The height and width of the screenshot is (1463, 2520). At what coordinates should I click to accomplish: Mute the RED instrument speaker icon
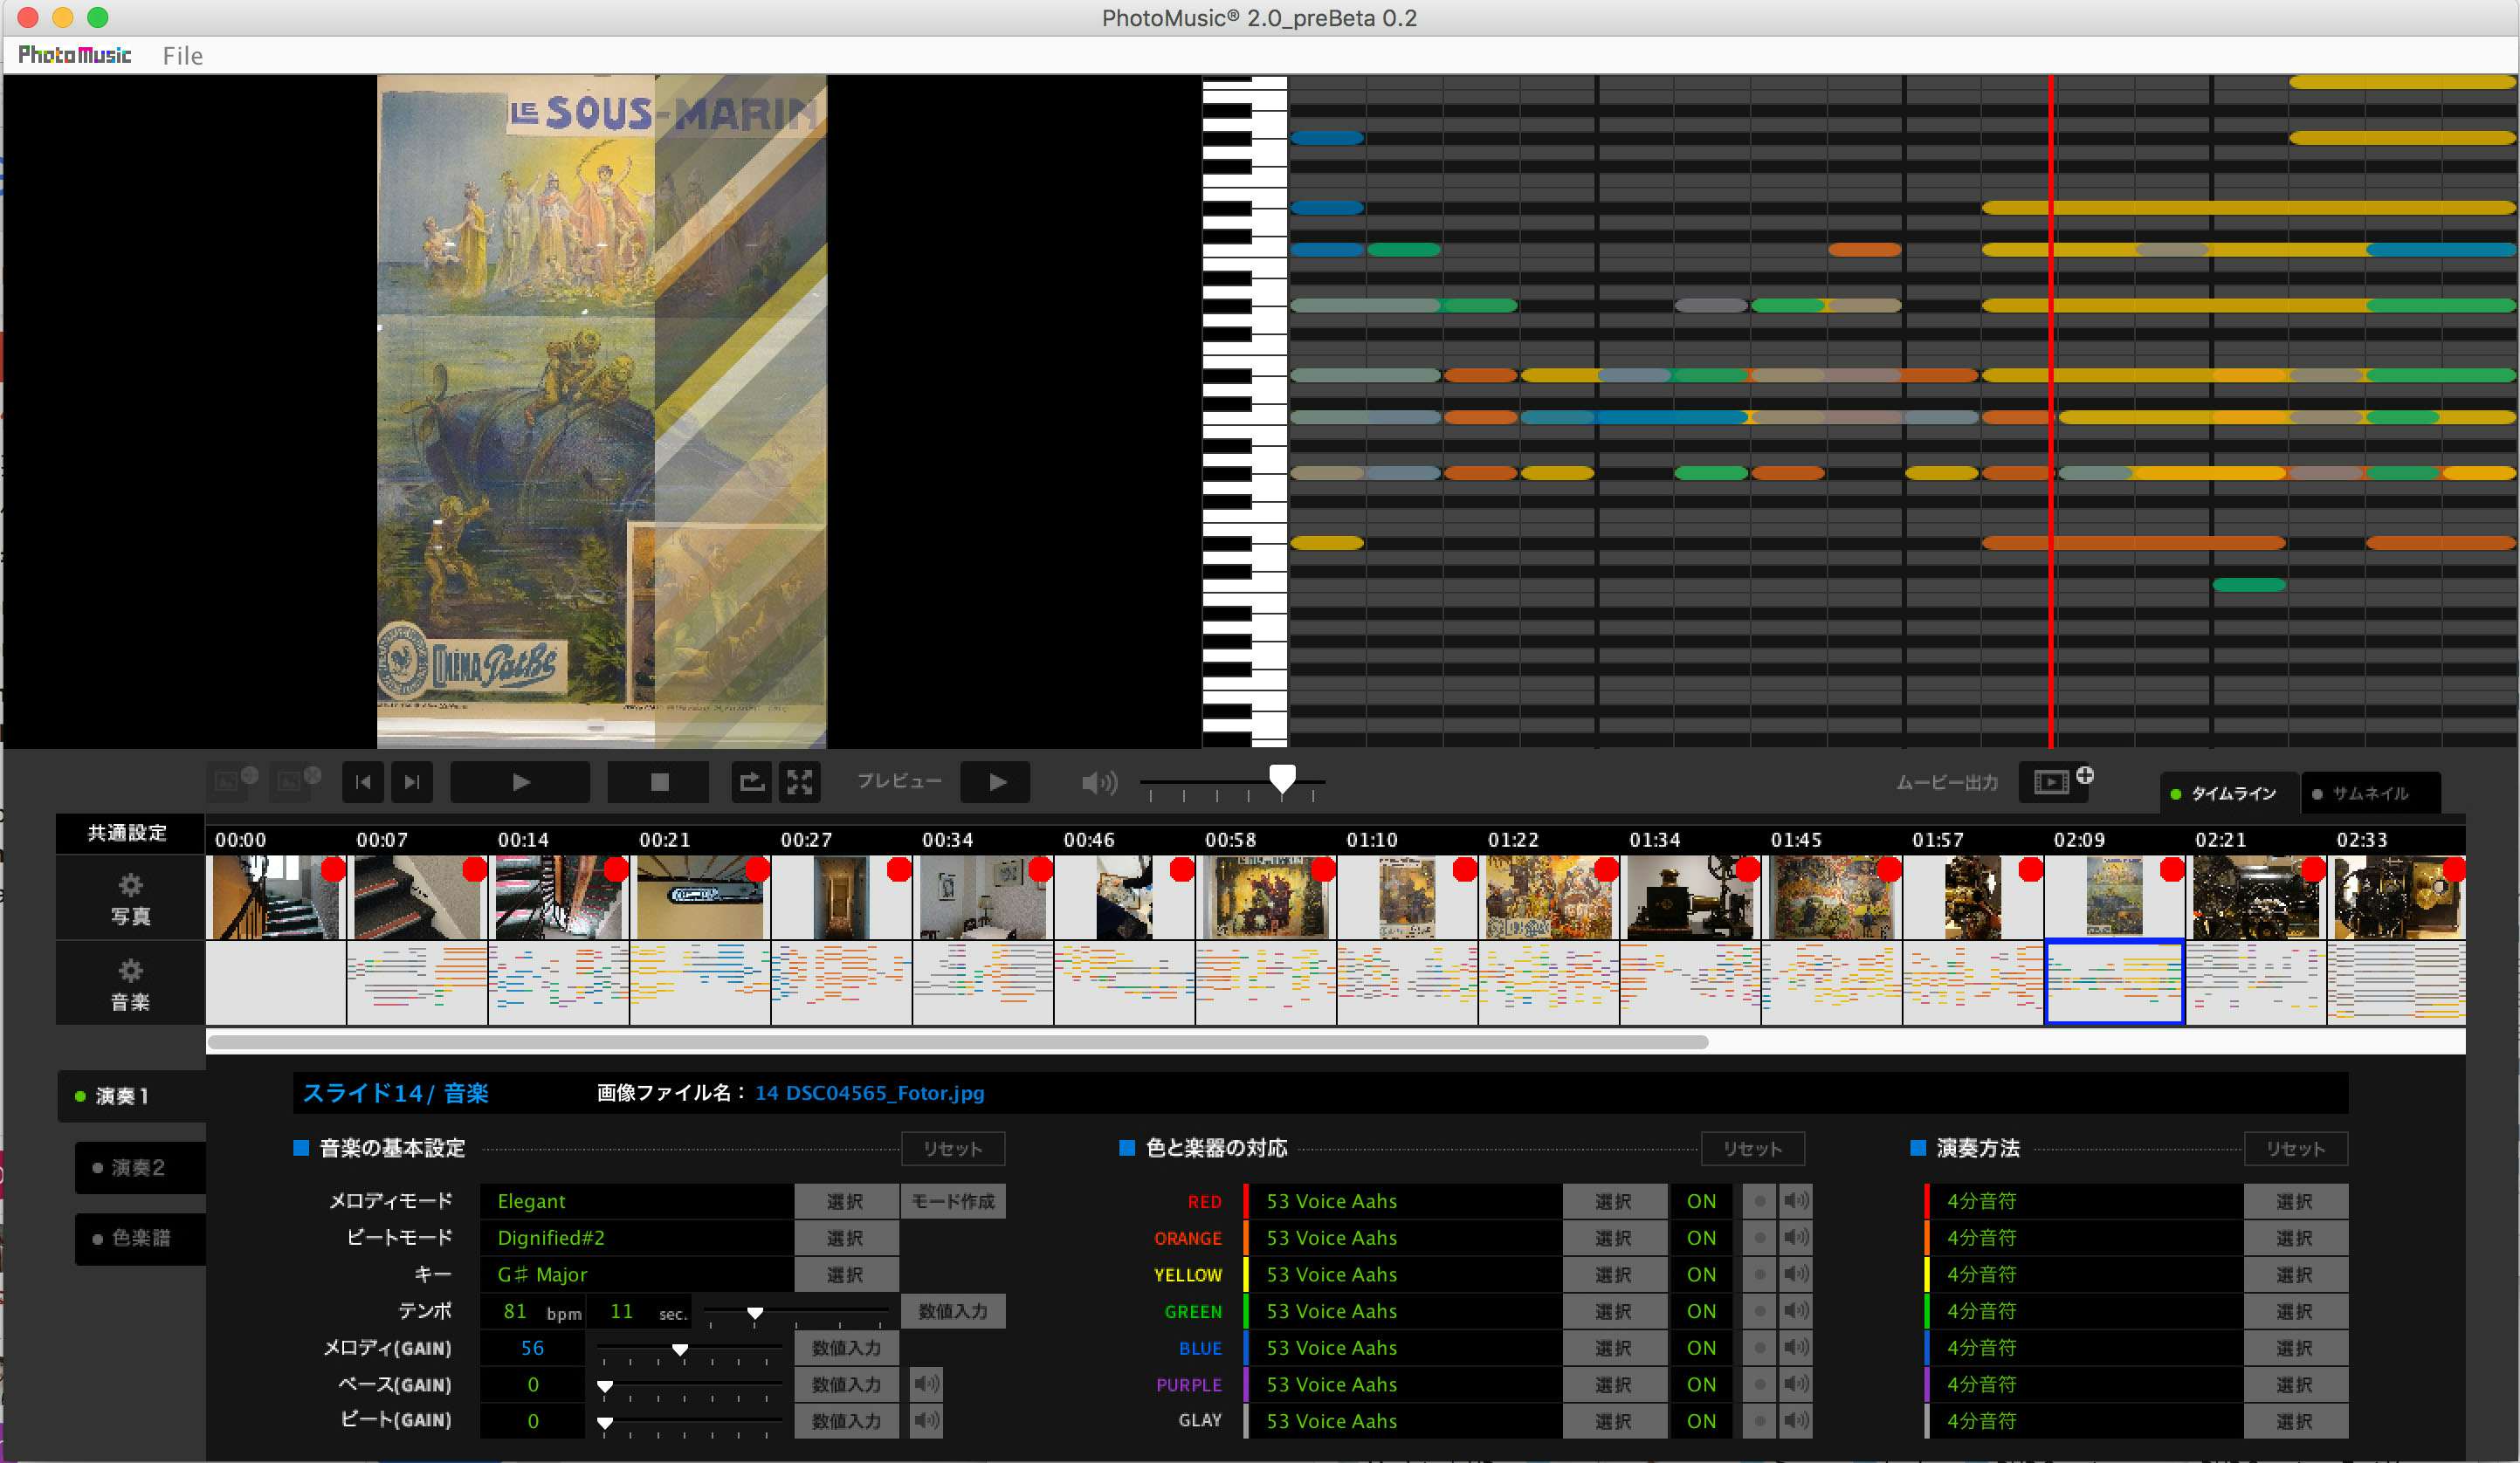(x=1796, y=1200)
